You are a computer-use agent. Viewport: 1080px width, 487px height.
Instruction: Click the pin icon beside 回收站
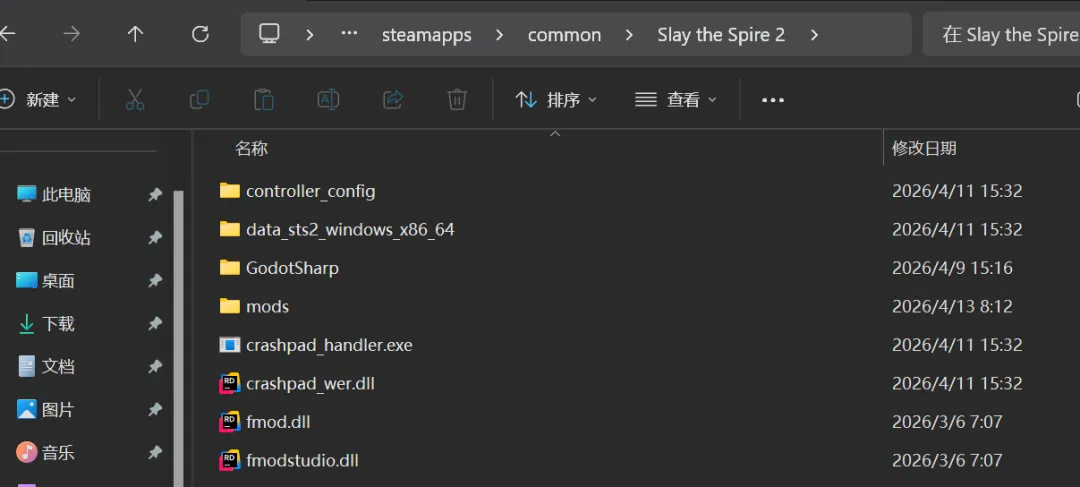point(155,238)
